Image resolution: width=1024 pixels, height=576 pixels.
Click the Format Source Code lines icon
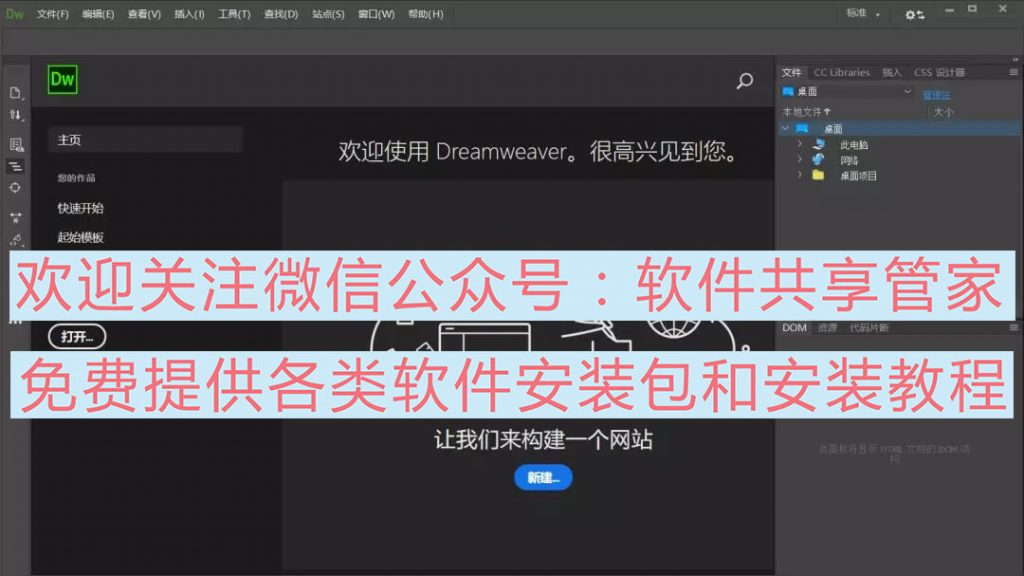(x=16, y=167)
